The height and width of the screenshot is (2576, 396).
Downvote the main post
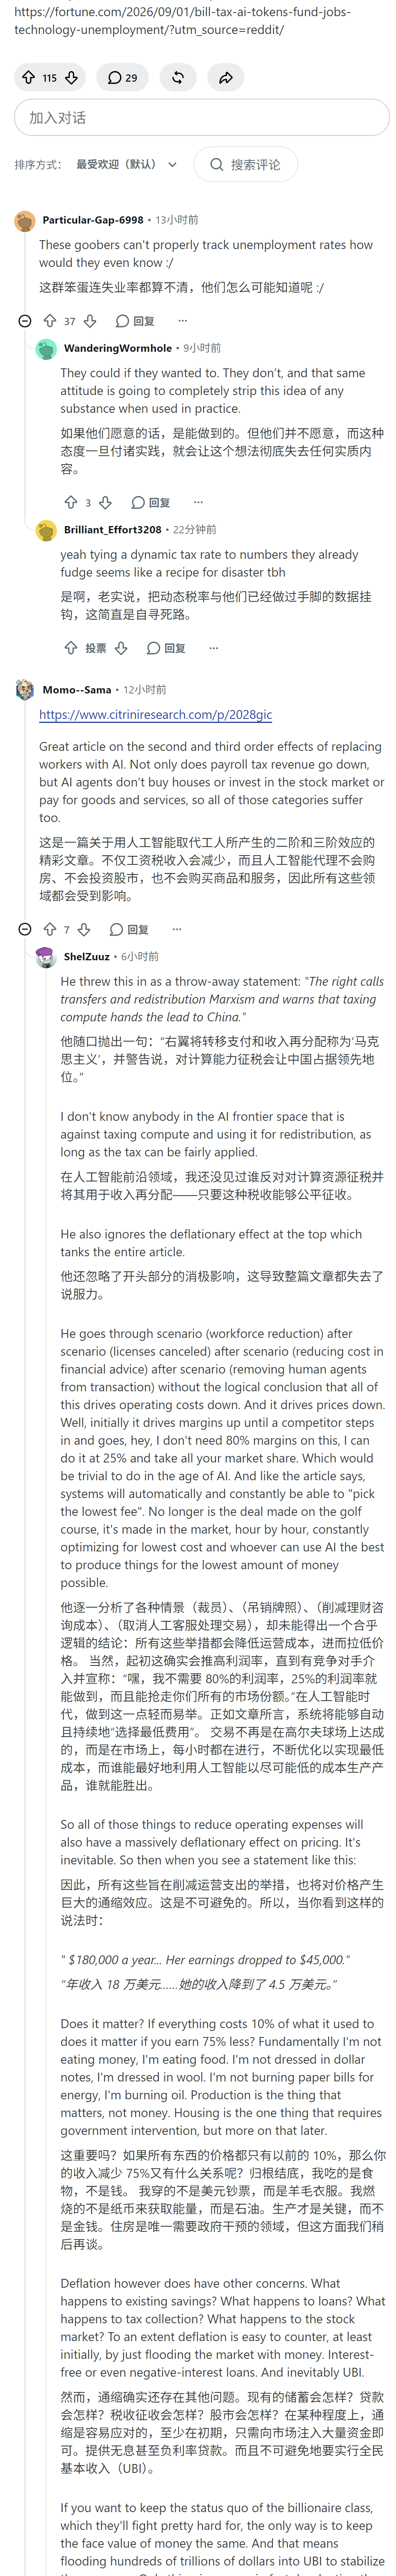(x=71, y=77)
